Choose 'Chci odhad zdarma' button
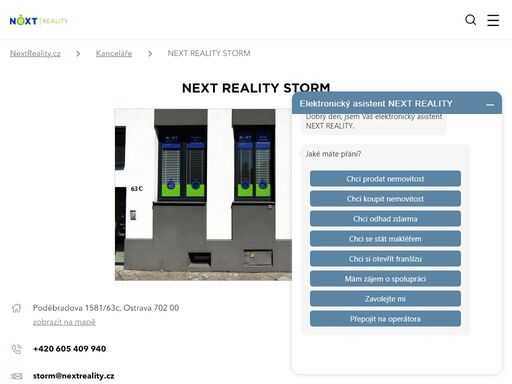The image size is (512, 384). pos(385,219)
